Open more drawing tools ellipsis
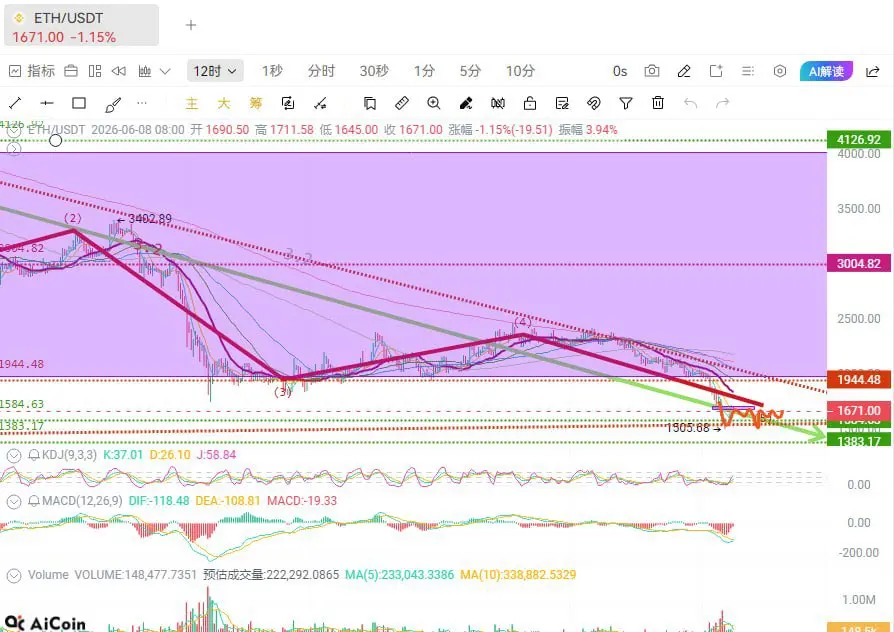This screenshot has width=894, height=632. click(x=142, y=103)
